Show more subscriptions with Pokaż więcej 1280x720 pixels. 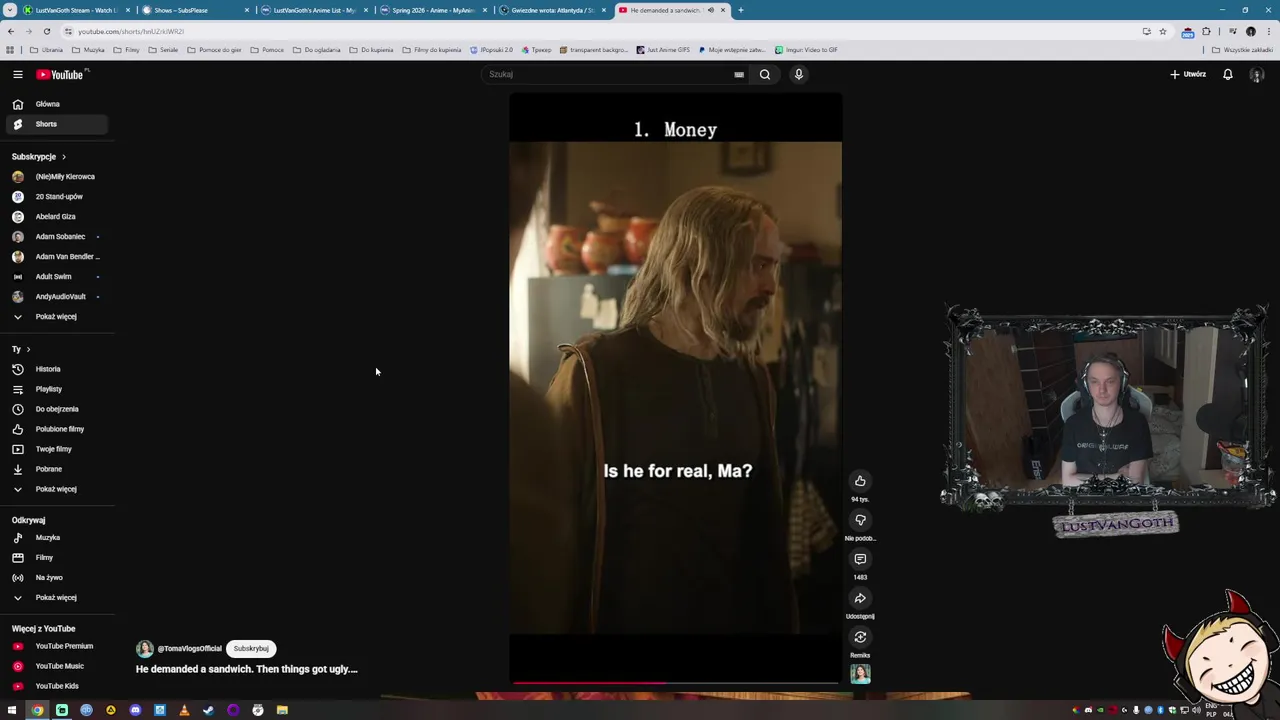coord(57,317)
